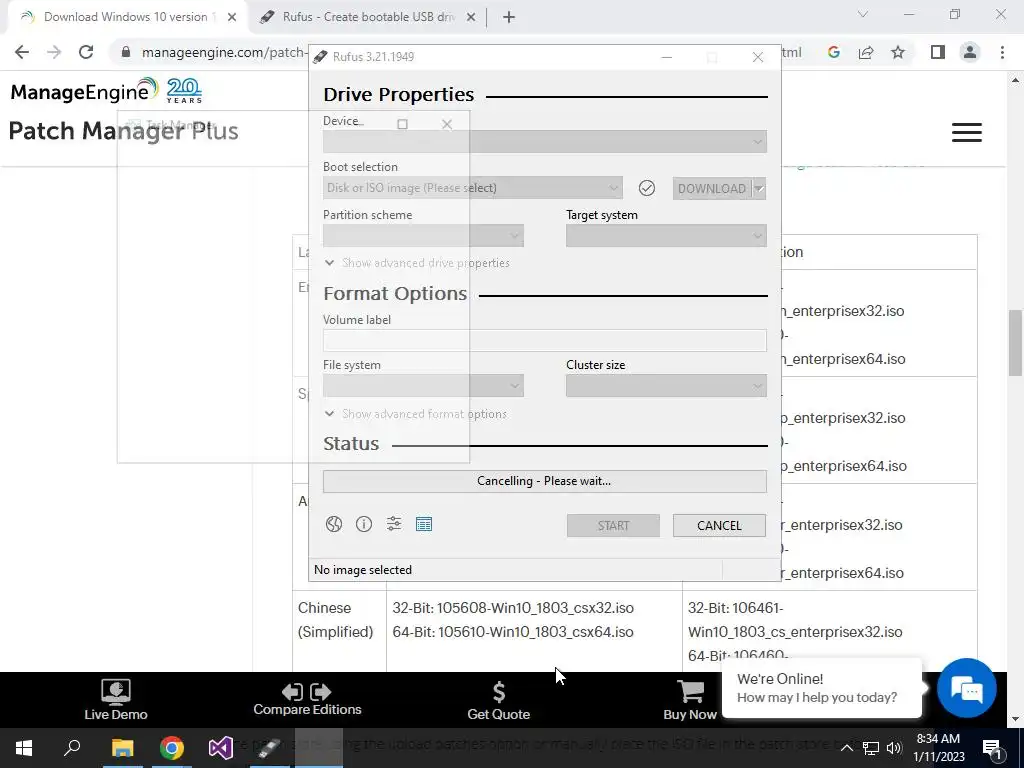The height and width of the screenshot is (768, 1024).
Task: Open the Device dropdown in Rufus
Action: [x=545, y=142]
